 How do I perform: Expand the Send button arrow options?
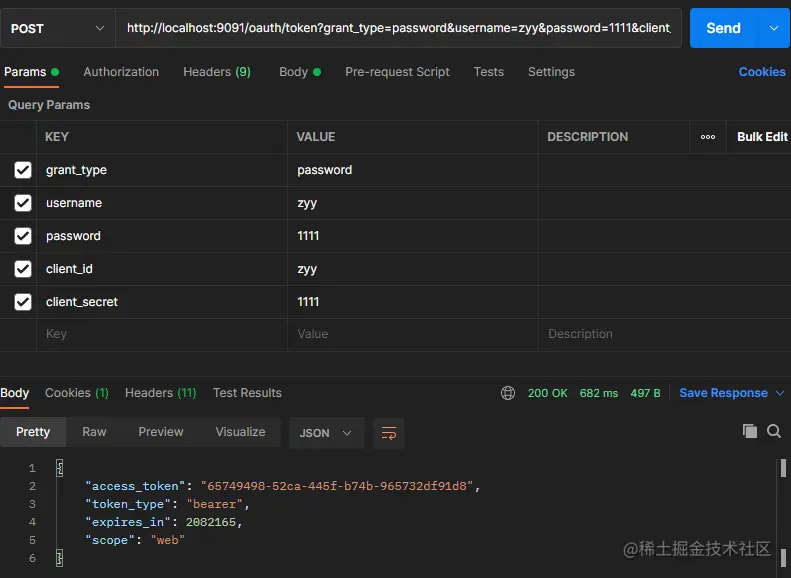(x=774, y=28)
